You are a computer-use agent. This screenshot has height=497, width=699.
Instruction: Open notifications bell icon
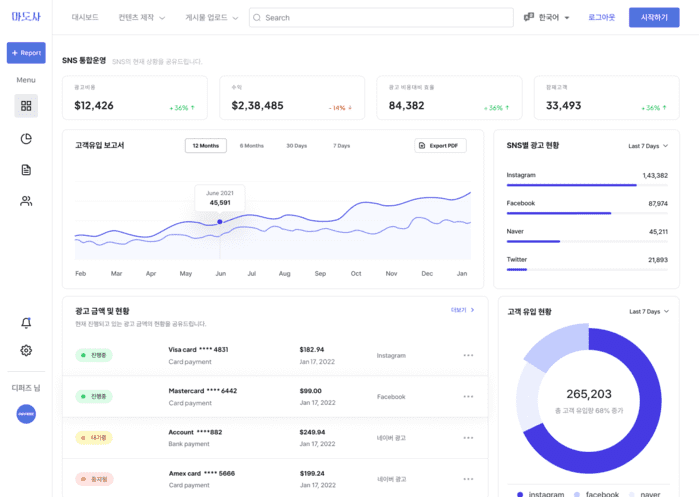click(x=26, y=323)
